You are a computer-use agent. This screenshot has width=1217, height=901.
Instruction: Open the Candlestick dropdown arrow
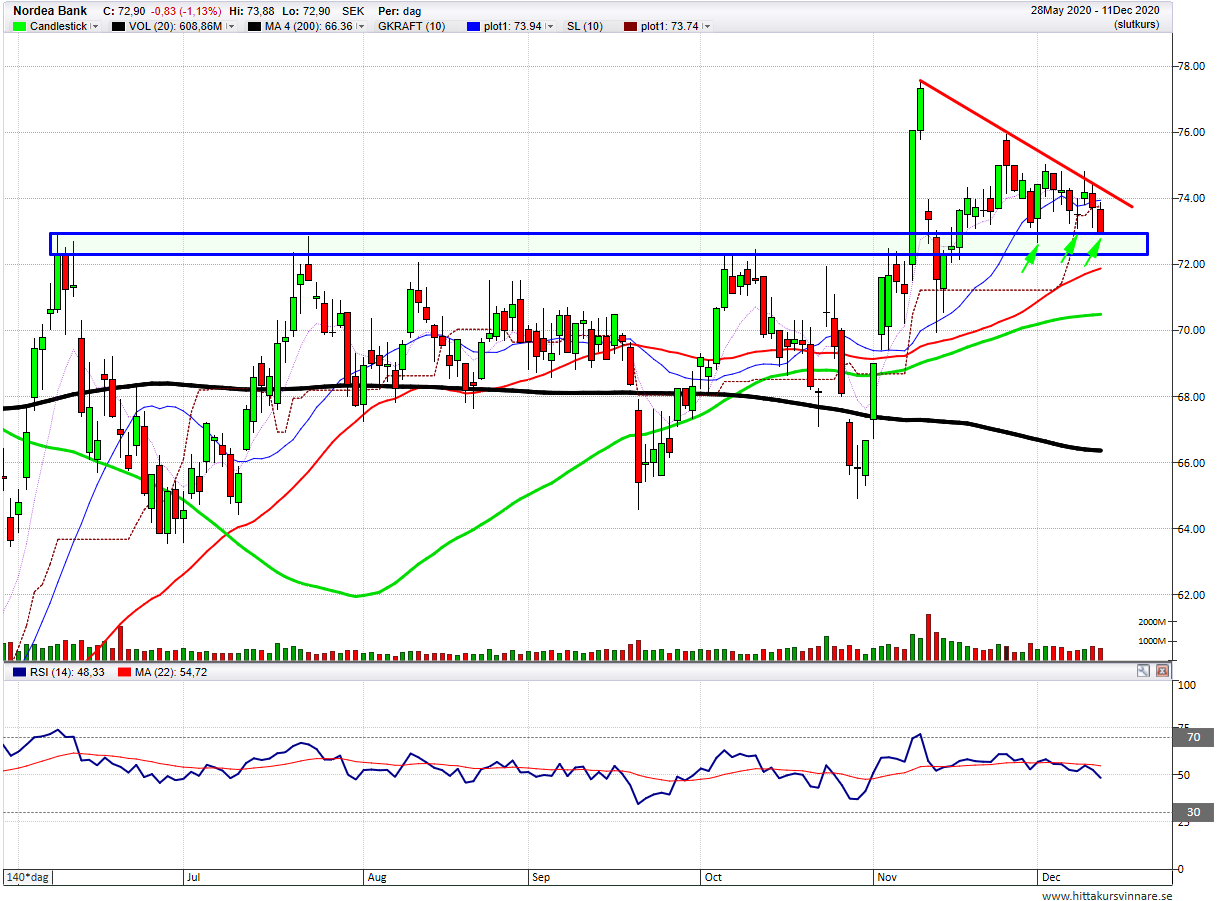point(95,26)
